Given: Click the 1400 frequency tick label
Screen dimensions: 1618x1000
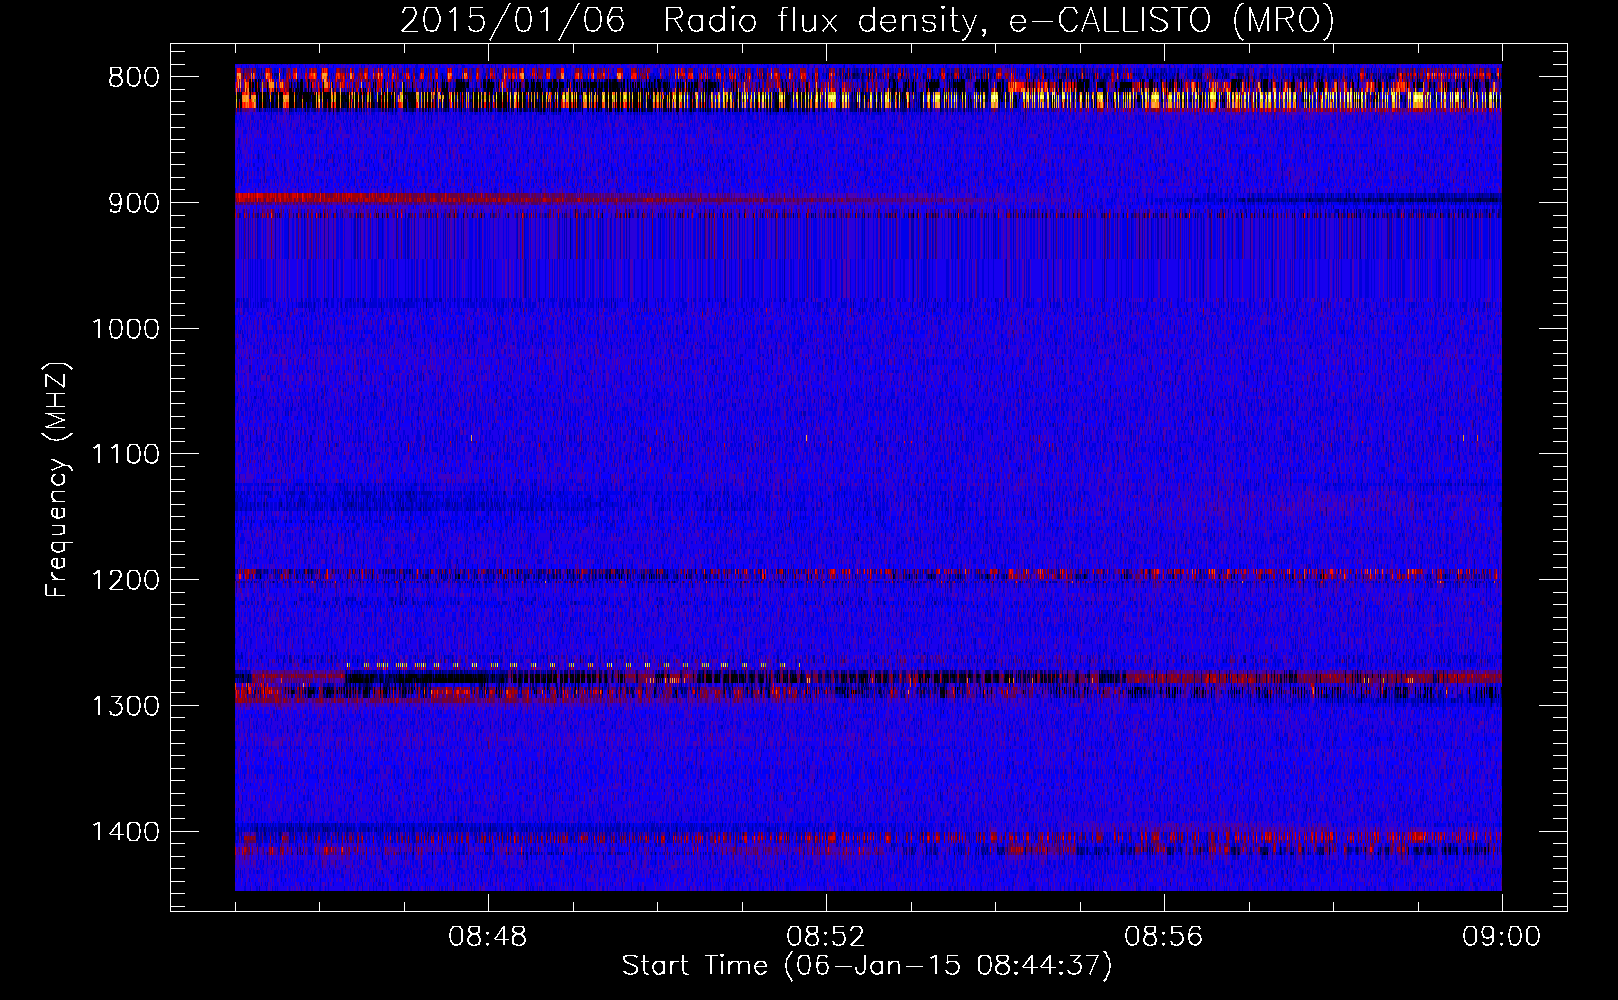Looking at the screenshot, I should click(x=126, y=832).
